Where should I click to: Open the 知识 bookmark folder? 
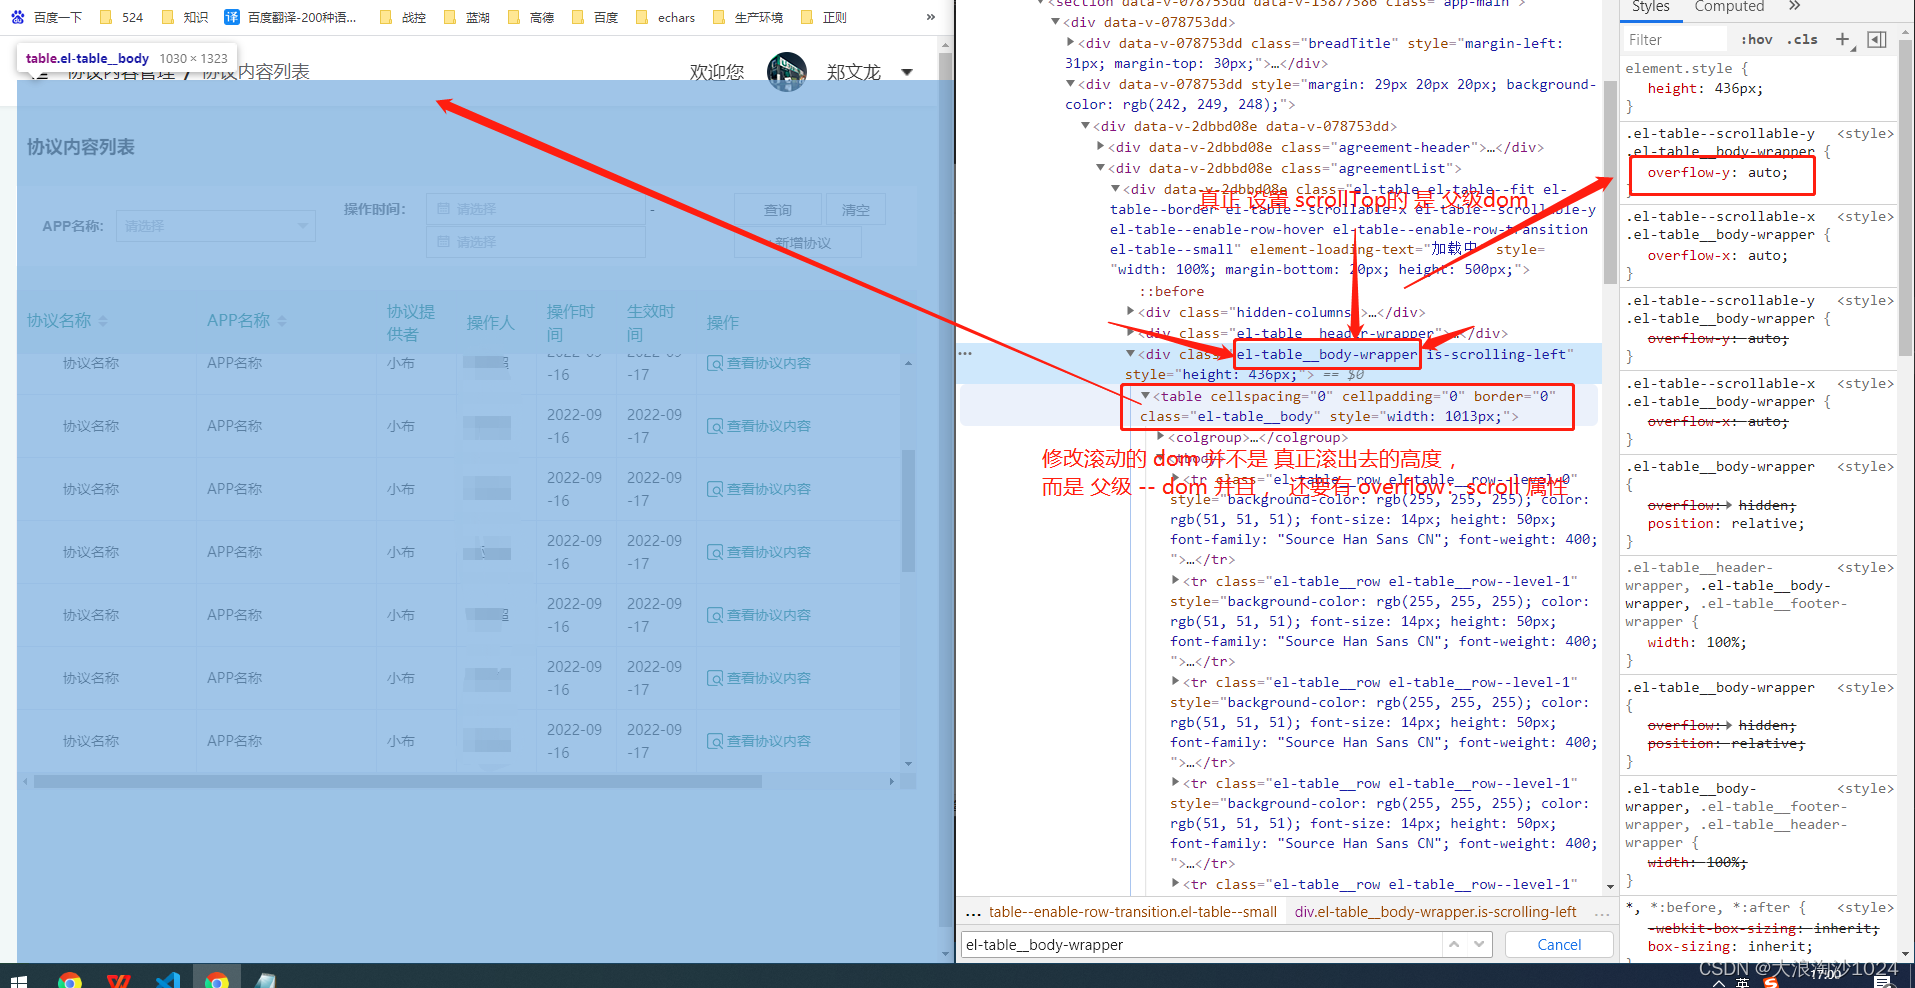coord(185,17)
